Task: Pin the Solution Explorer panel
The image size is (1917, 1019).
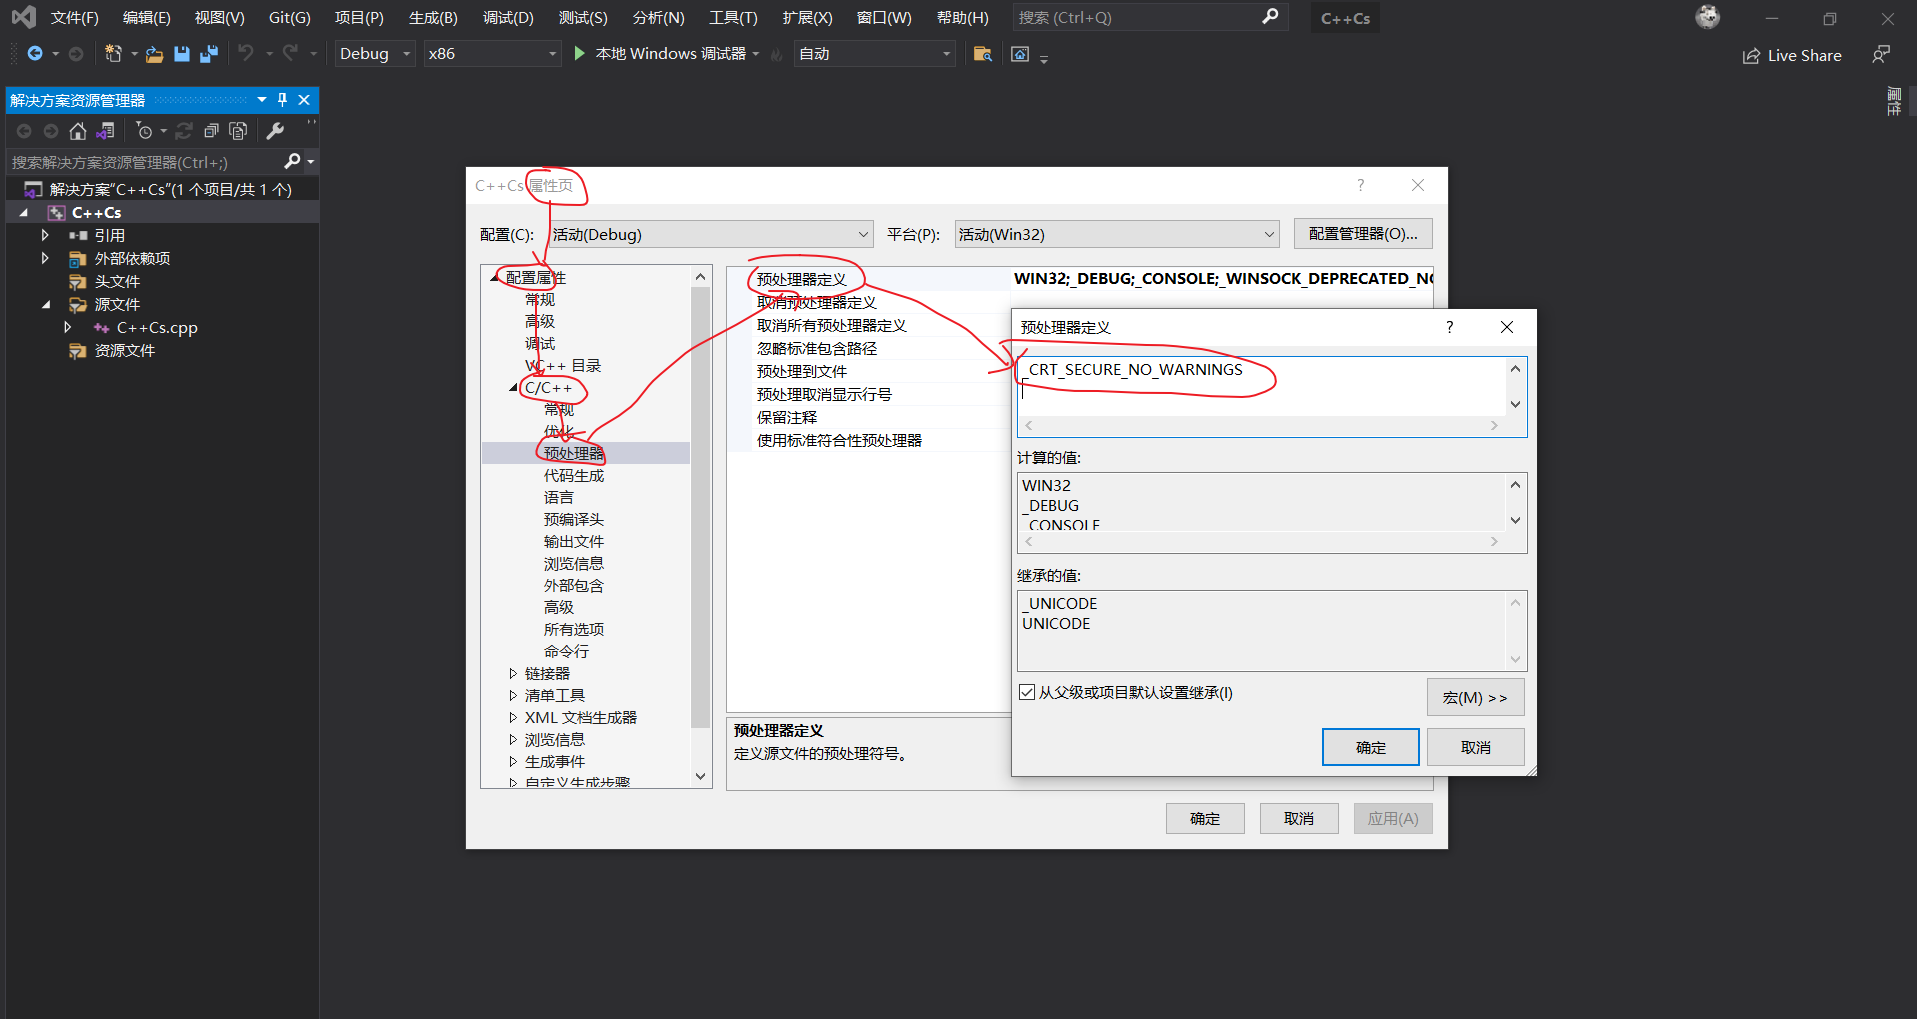Action: pos(283,100)
